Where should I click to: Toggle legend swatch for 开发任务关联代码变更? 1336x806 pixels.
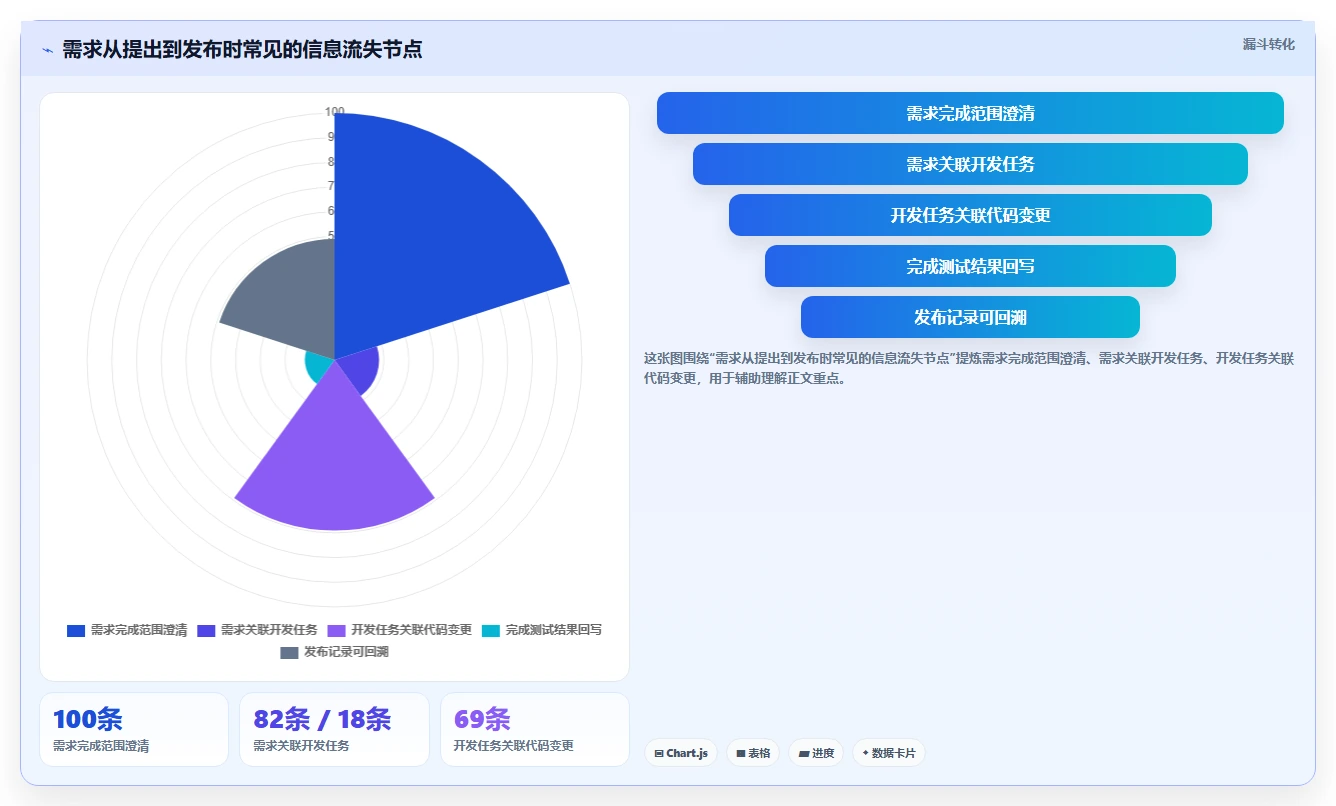pos(337,630)
